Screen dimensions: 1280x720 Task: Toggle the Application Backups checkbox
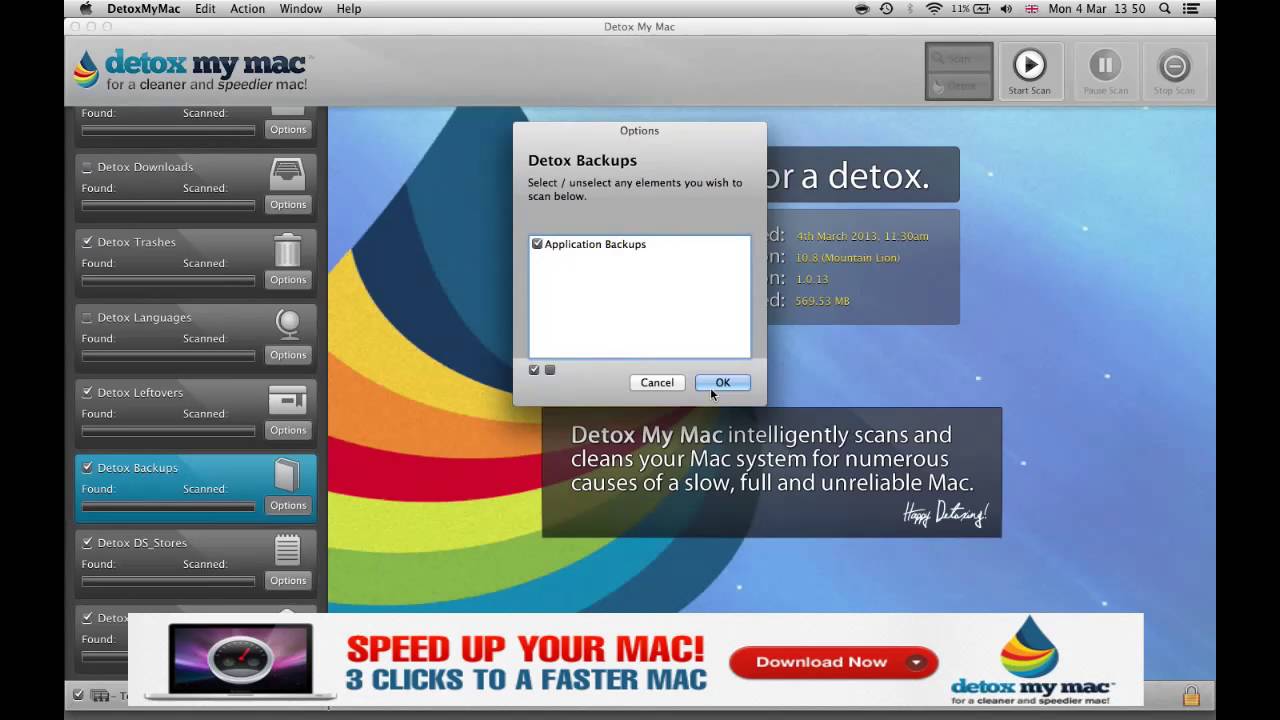pyautogui.click(x=537, y=244)
